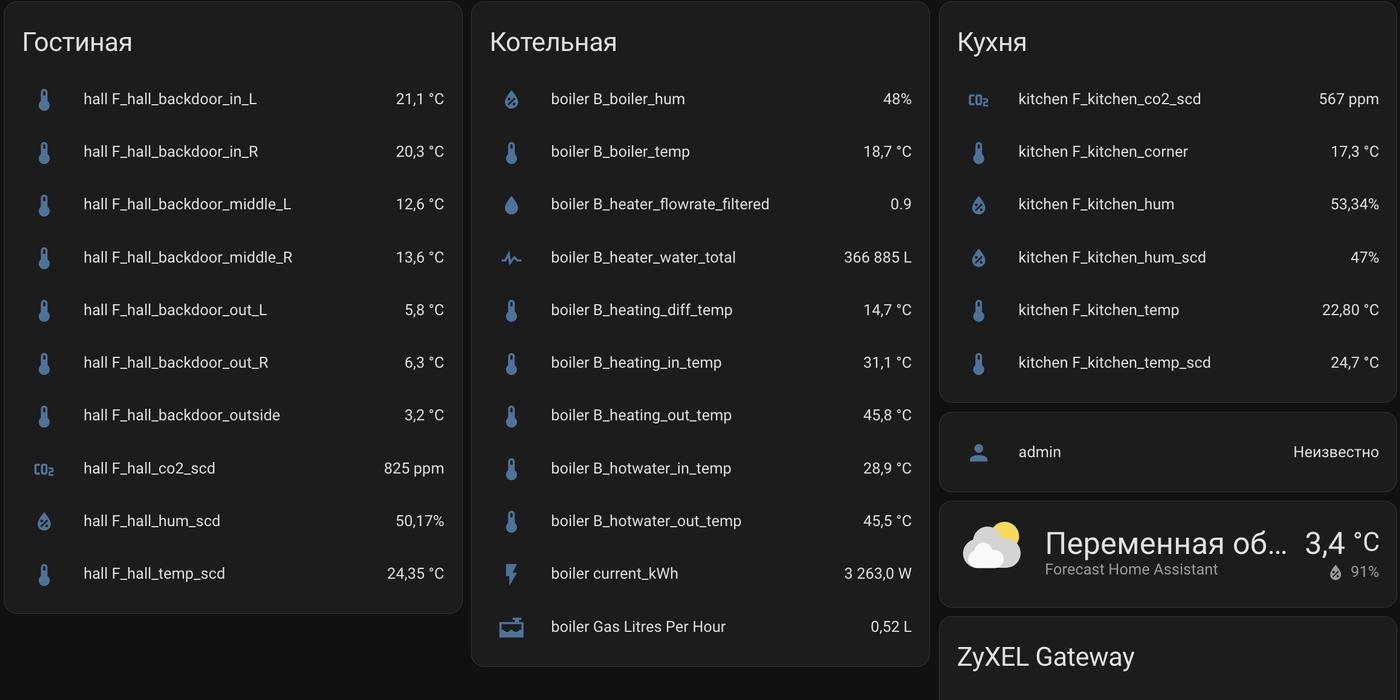Select the thermometer icon for boiler B_boiler_temp

tap(511, 151)
